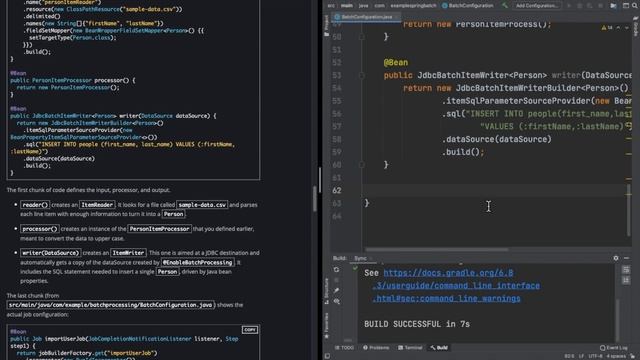The width and height of the screenshot is (640, 360).
Task: Open the Project tool window side tab
Action: (x=326, y=25)
